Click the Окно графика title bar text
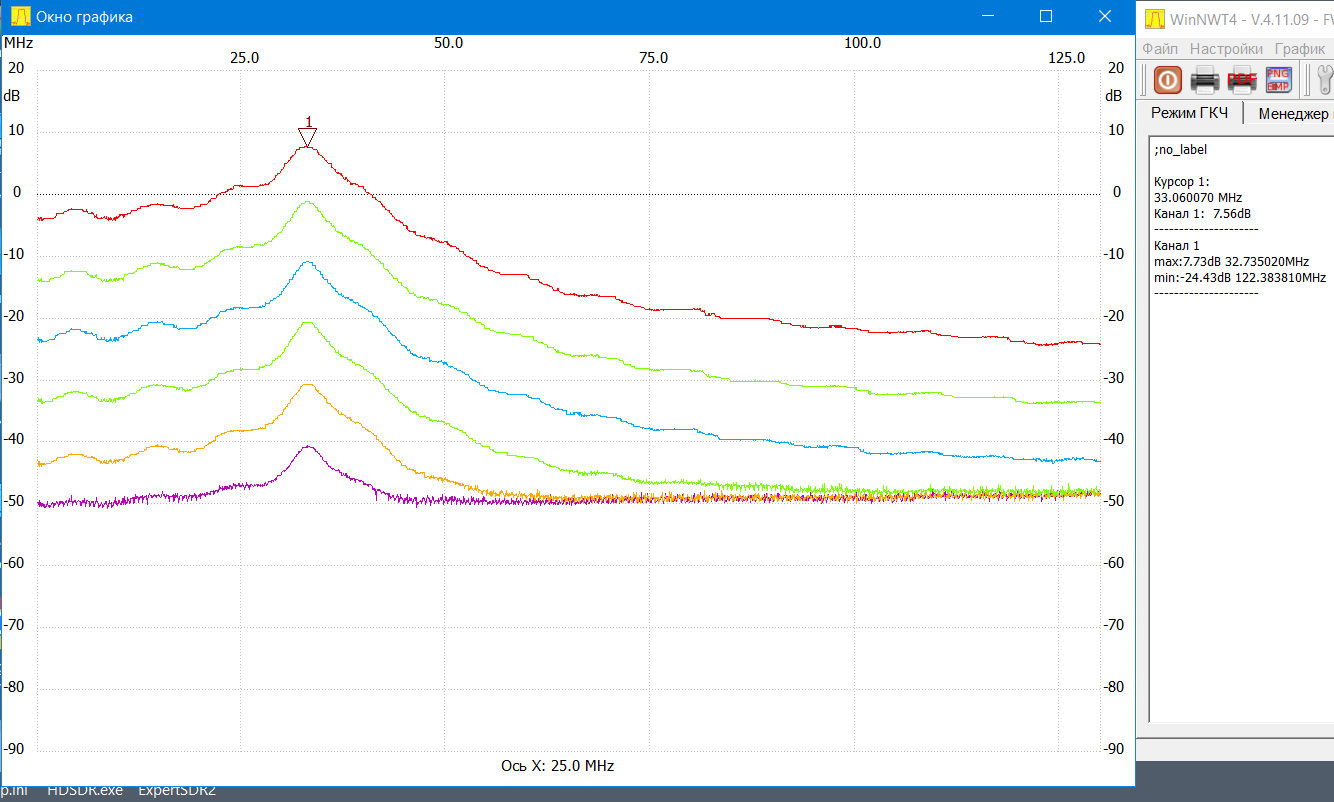This screenshot has width=1334, height=802. (84, 17)
